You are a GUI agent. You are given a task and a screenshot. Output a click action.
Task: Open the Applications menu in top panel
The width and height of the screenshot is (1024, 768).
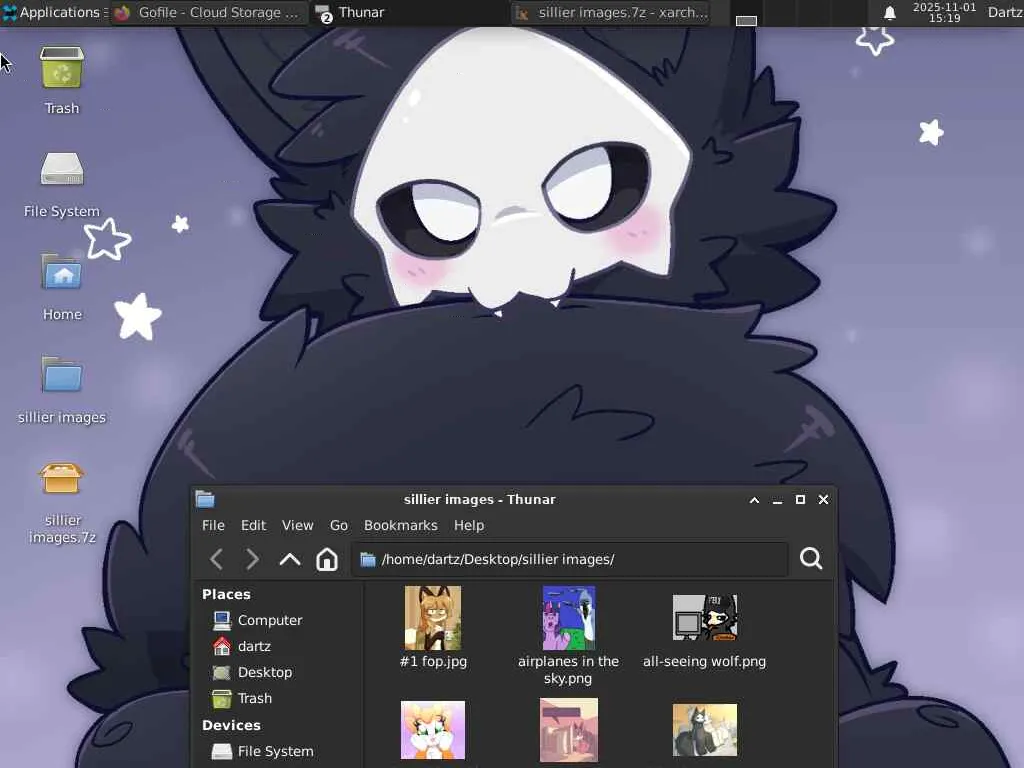coord(54,12)
